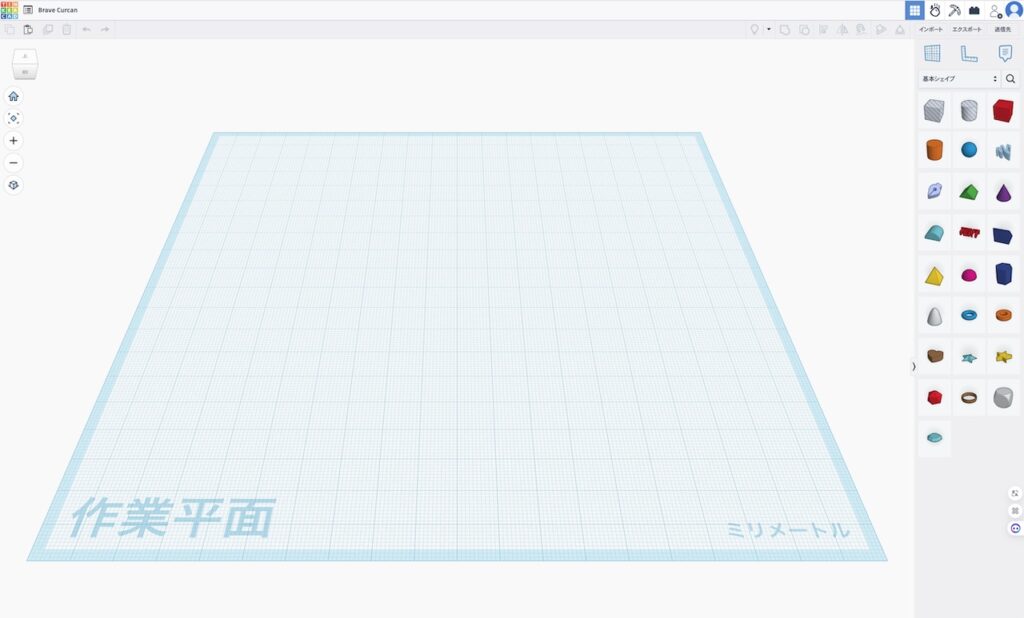The height and width of the screenshot is (618, 1024).
Task: Open the Notes tool
Action: pyautogui.click(x=1005, y=54)
